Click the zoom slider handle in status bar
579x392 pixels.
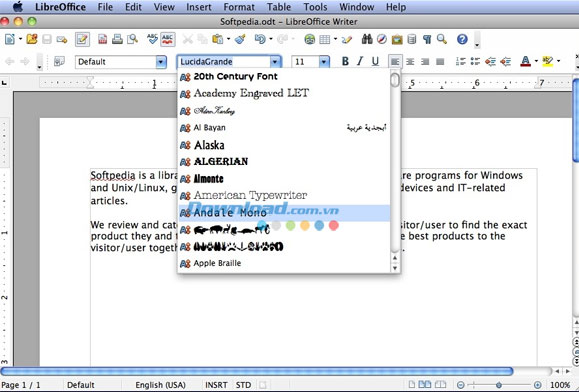[499, 385]
